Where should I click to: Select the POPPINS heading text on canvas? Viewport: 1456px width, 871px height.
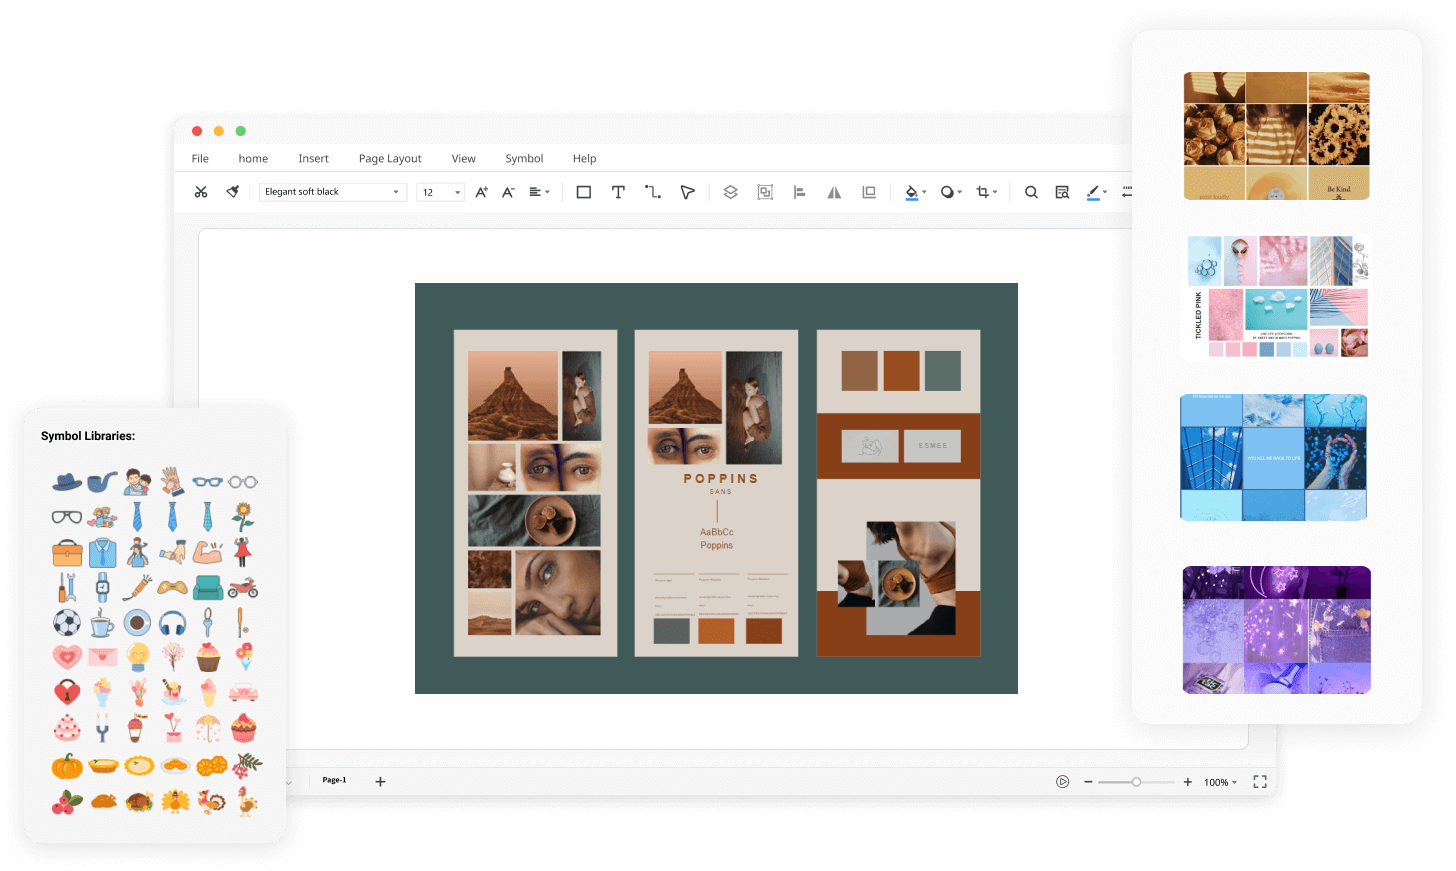(x=721, y=479)
